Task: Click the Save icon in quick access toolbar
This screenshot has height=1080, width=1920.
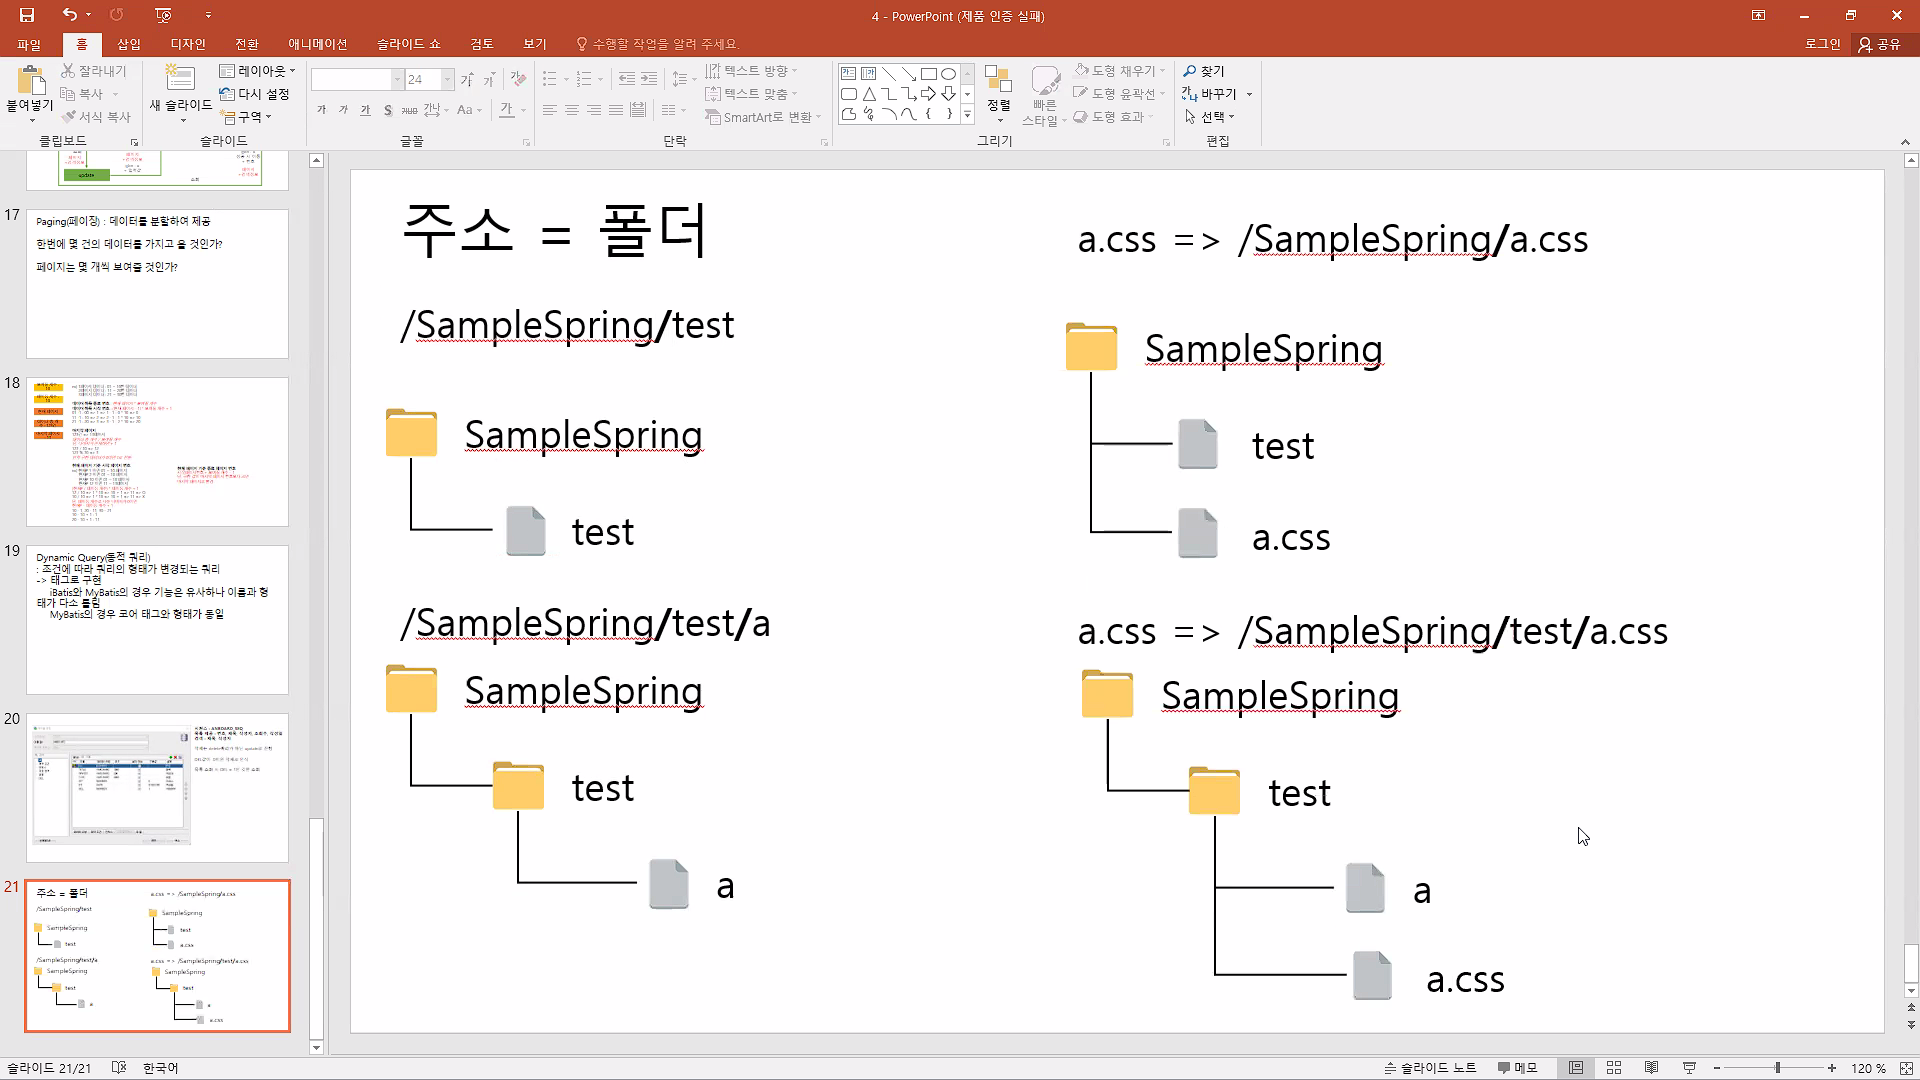Action: [x=27, y=15]
